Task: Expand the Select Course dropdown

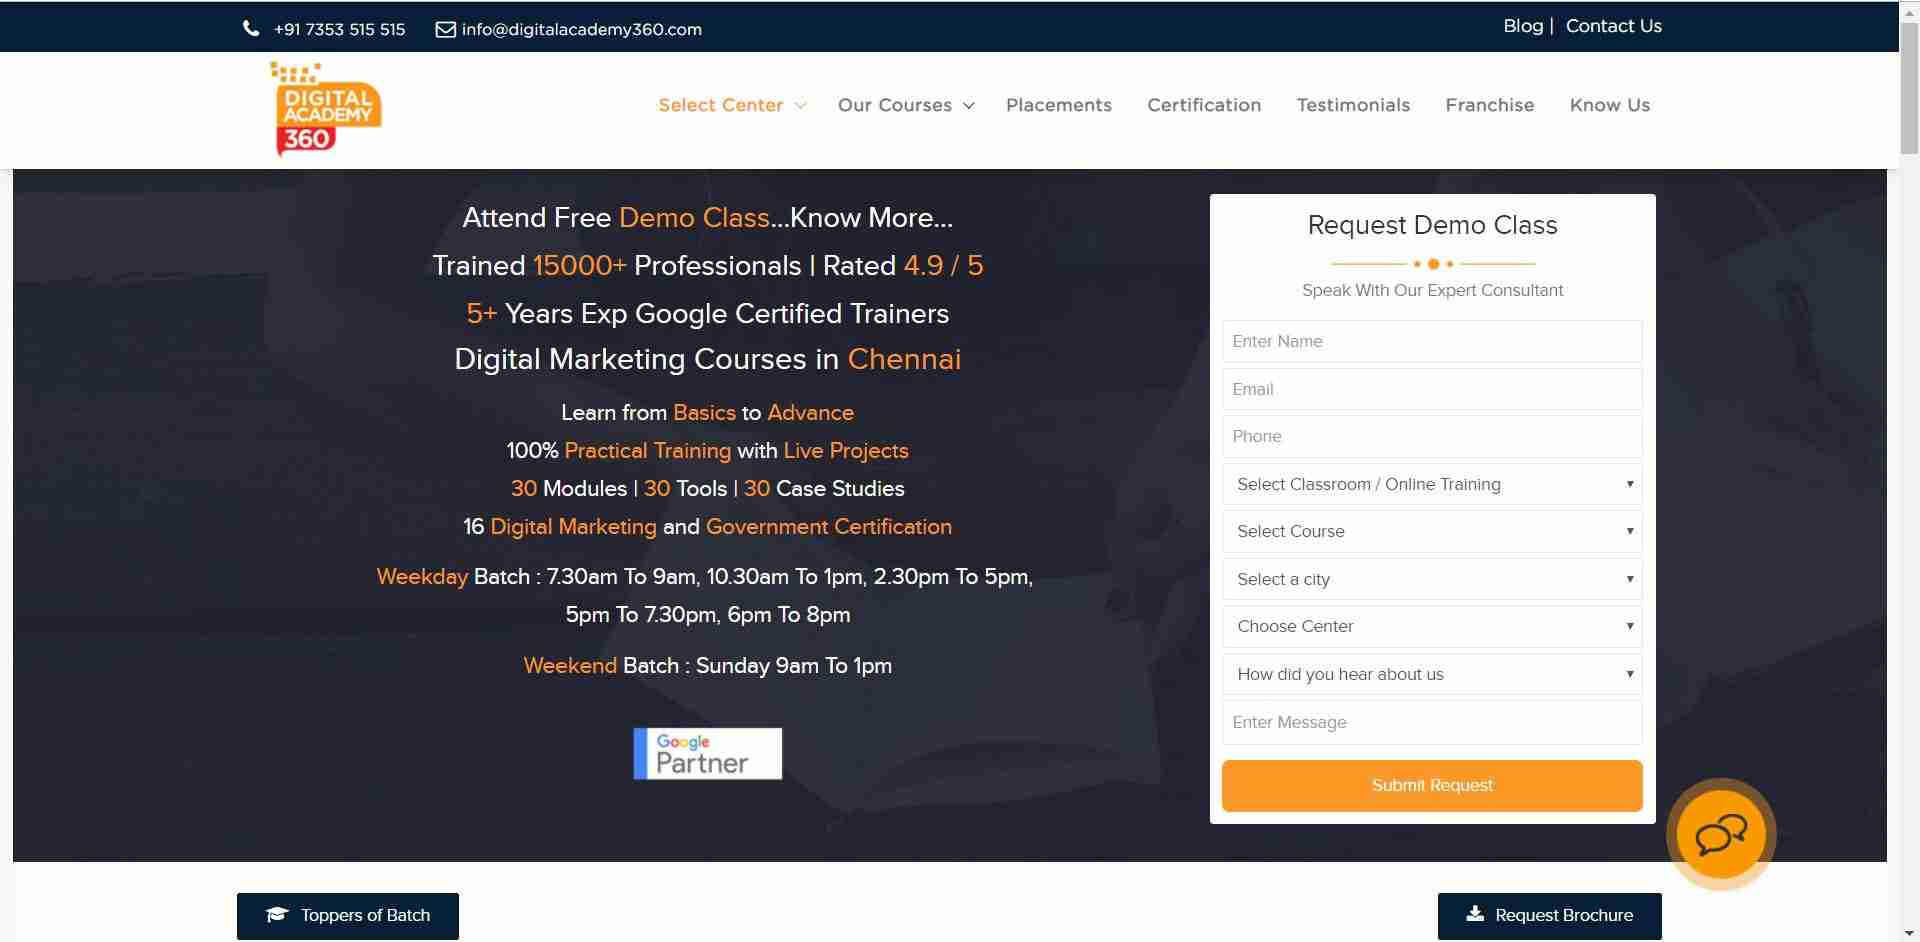Action: (x=1432, y=531)
